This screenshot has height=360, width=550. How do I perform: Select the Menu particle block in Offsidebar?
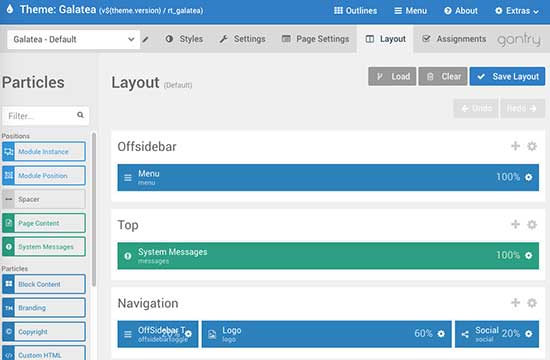[x=328, y=178]
